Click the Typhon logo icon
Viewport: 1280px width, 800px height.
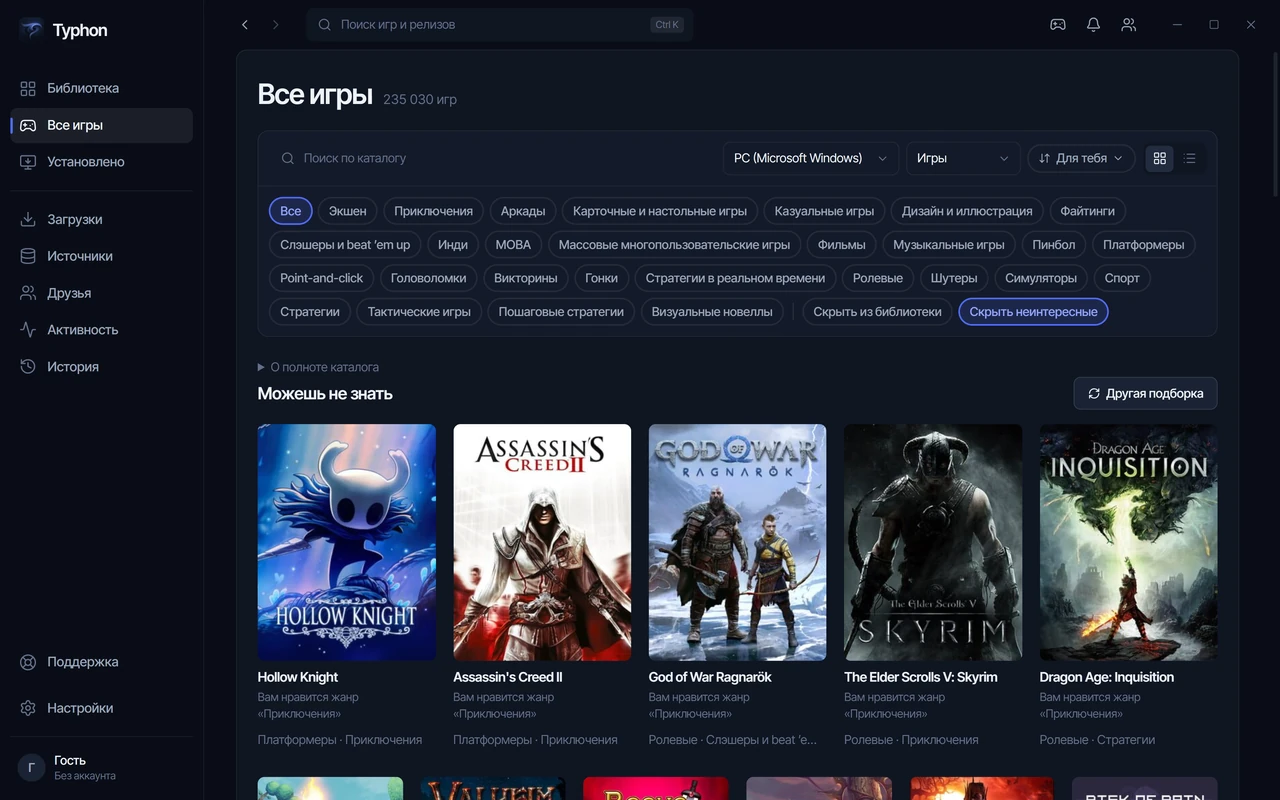tap(31, 30)
